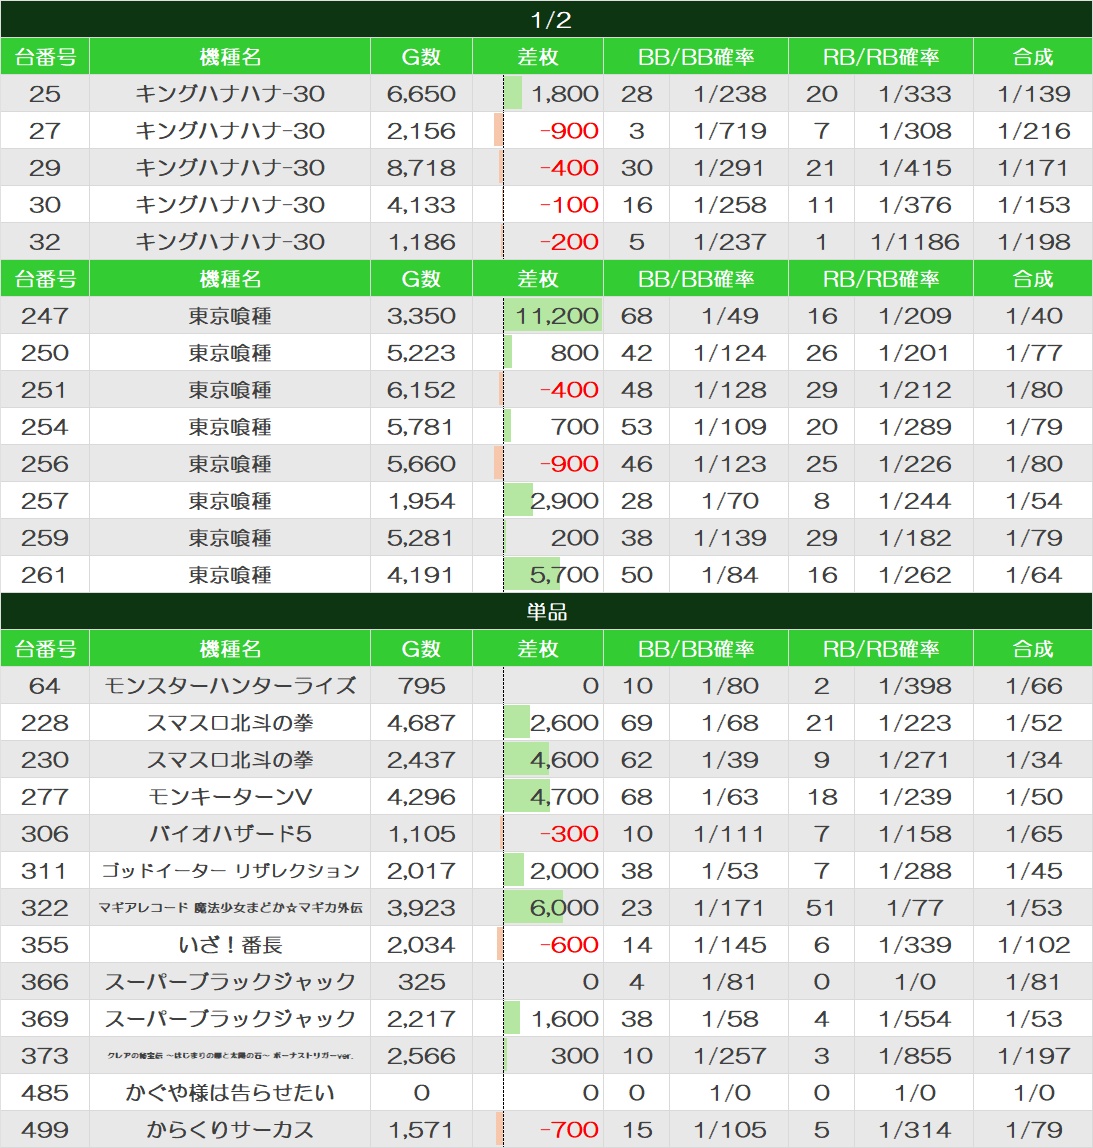Click 差枚 value 4,700 in row 277
The image size is (1093, 1148).
pos(564,797)
